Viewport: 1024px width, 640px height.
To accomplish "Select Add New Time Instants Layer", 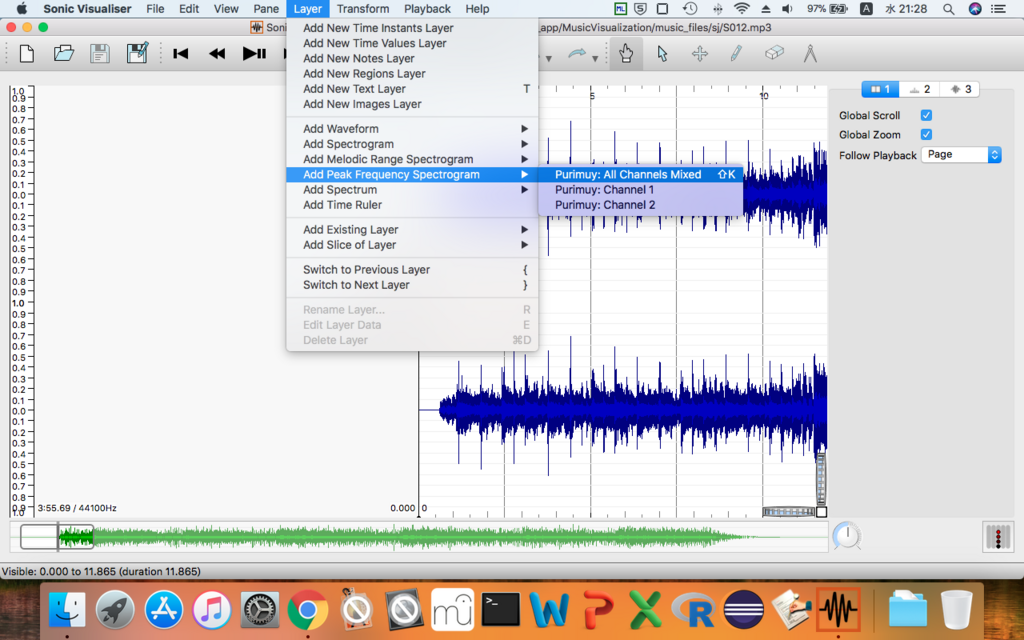I will click(x=412, y=28).
